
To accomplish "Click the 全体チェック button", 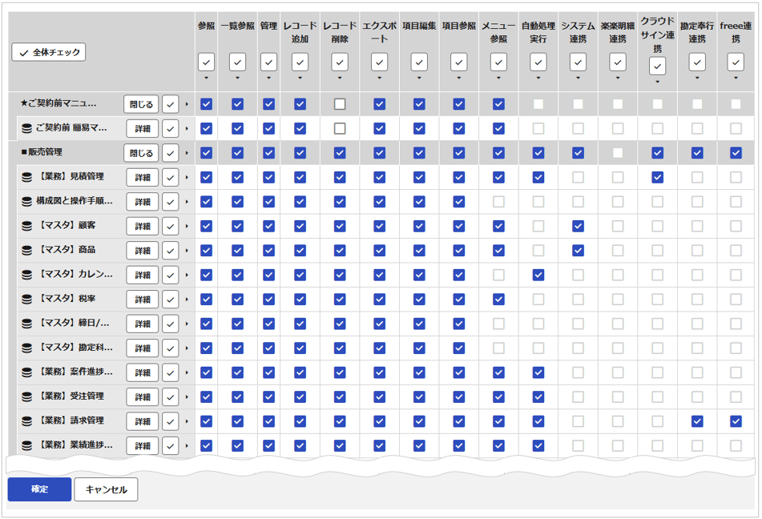I will click(49, 52).
